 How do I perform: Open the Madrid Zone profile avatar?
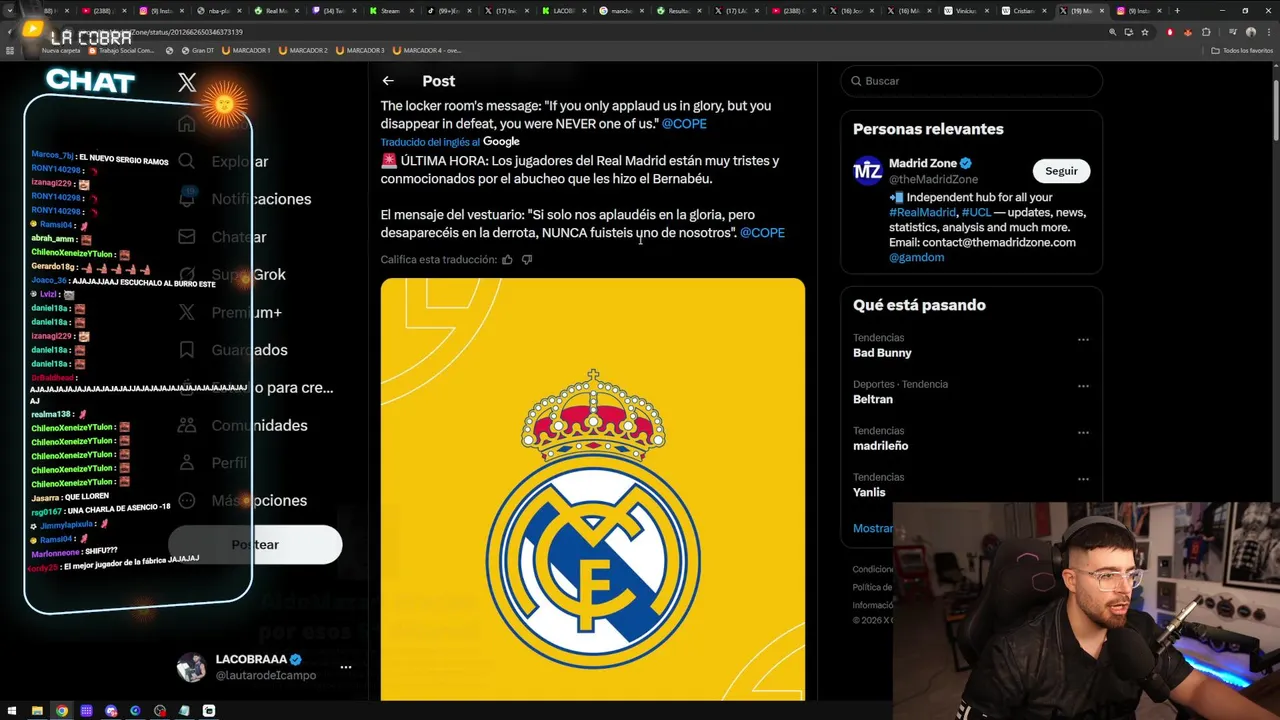pos(867,170)
